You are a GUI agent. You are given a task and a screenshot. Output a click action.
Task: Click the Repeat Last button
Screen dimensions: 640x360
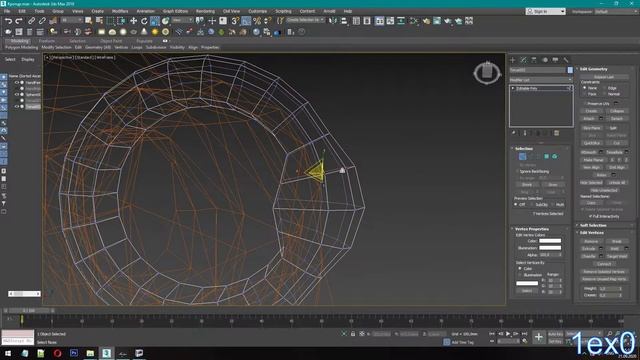(x=604, y=77)
